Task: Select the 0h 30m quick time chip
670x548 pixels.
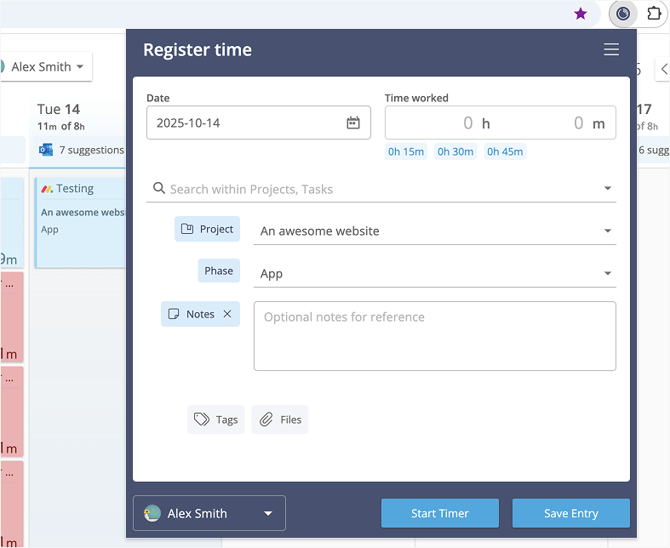Action: point(455,152)
